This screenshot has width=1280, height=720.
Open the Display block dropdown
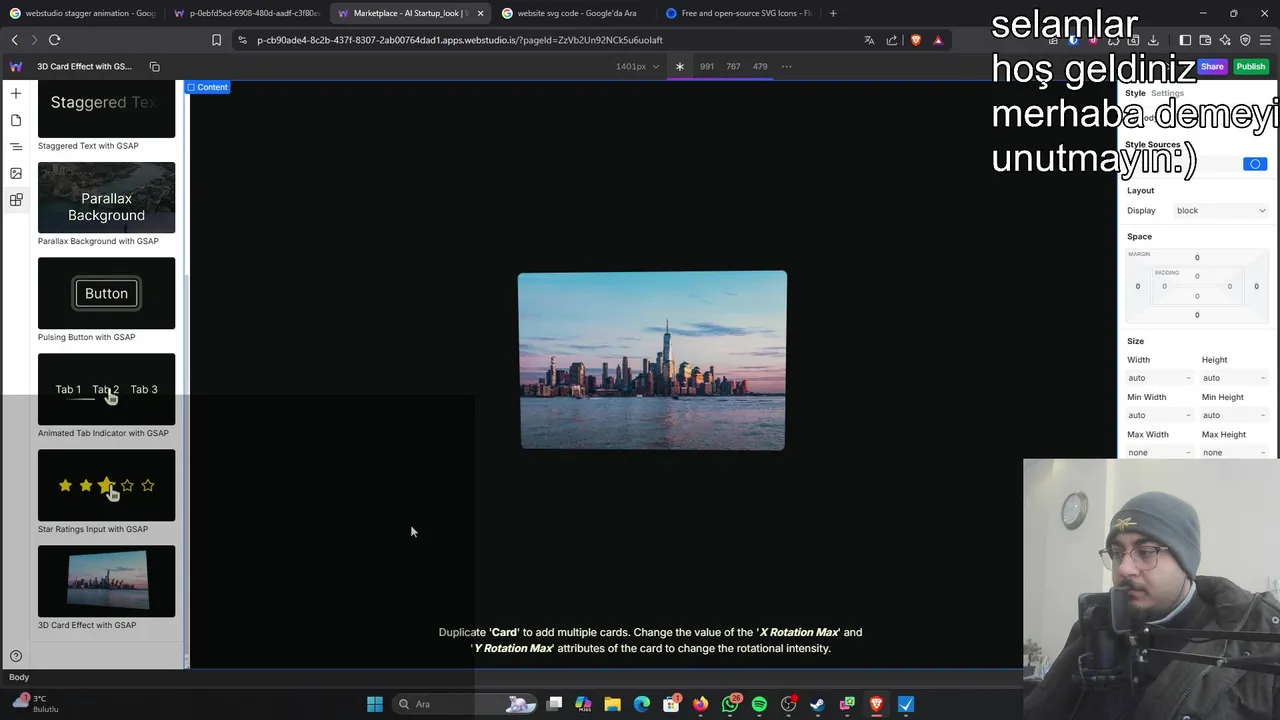click(x=1221, y=211)
